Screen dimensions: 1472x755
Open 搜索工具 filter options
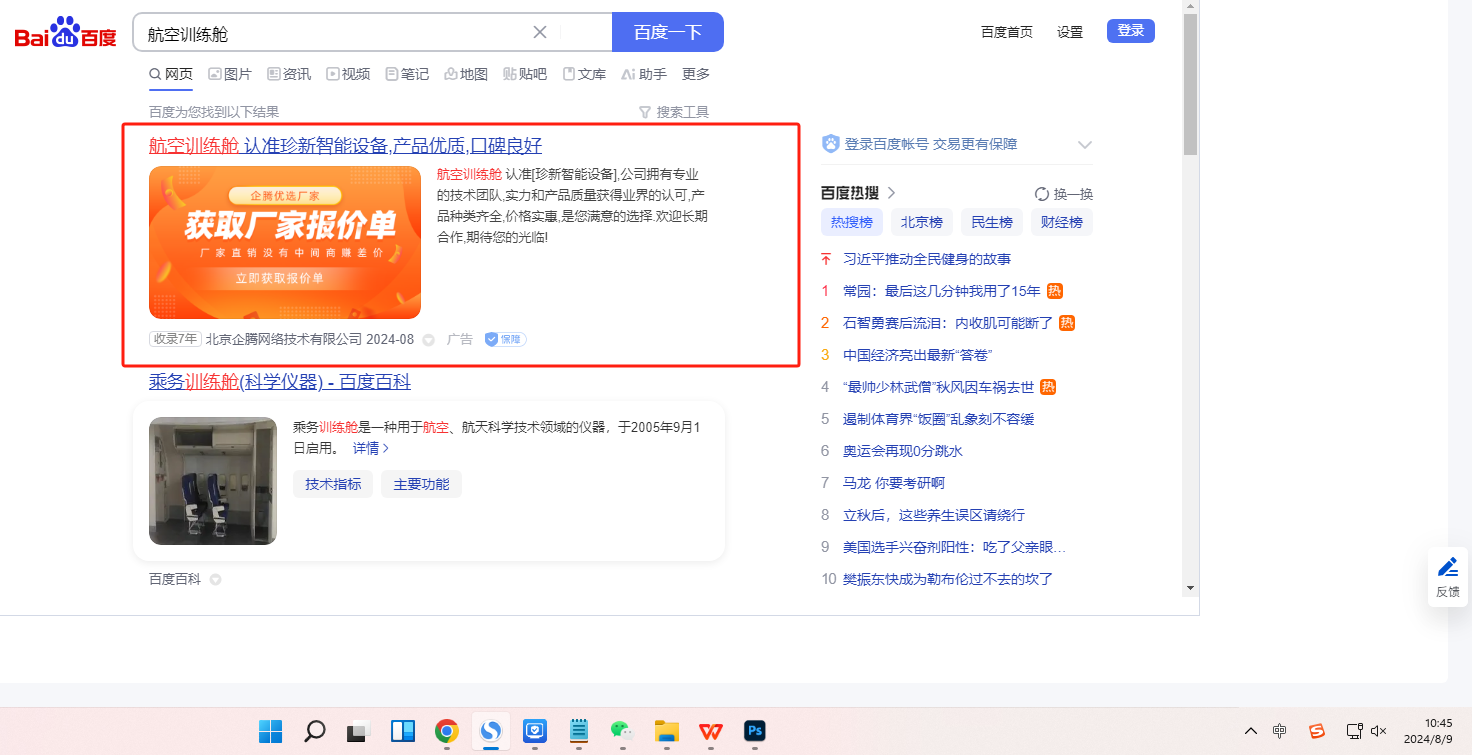click(673, 112)
